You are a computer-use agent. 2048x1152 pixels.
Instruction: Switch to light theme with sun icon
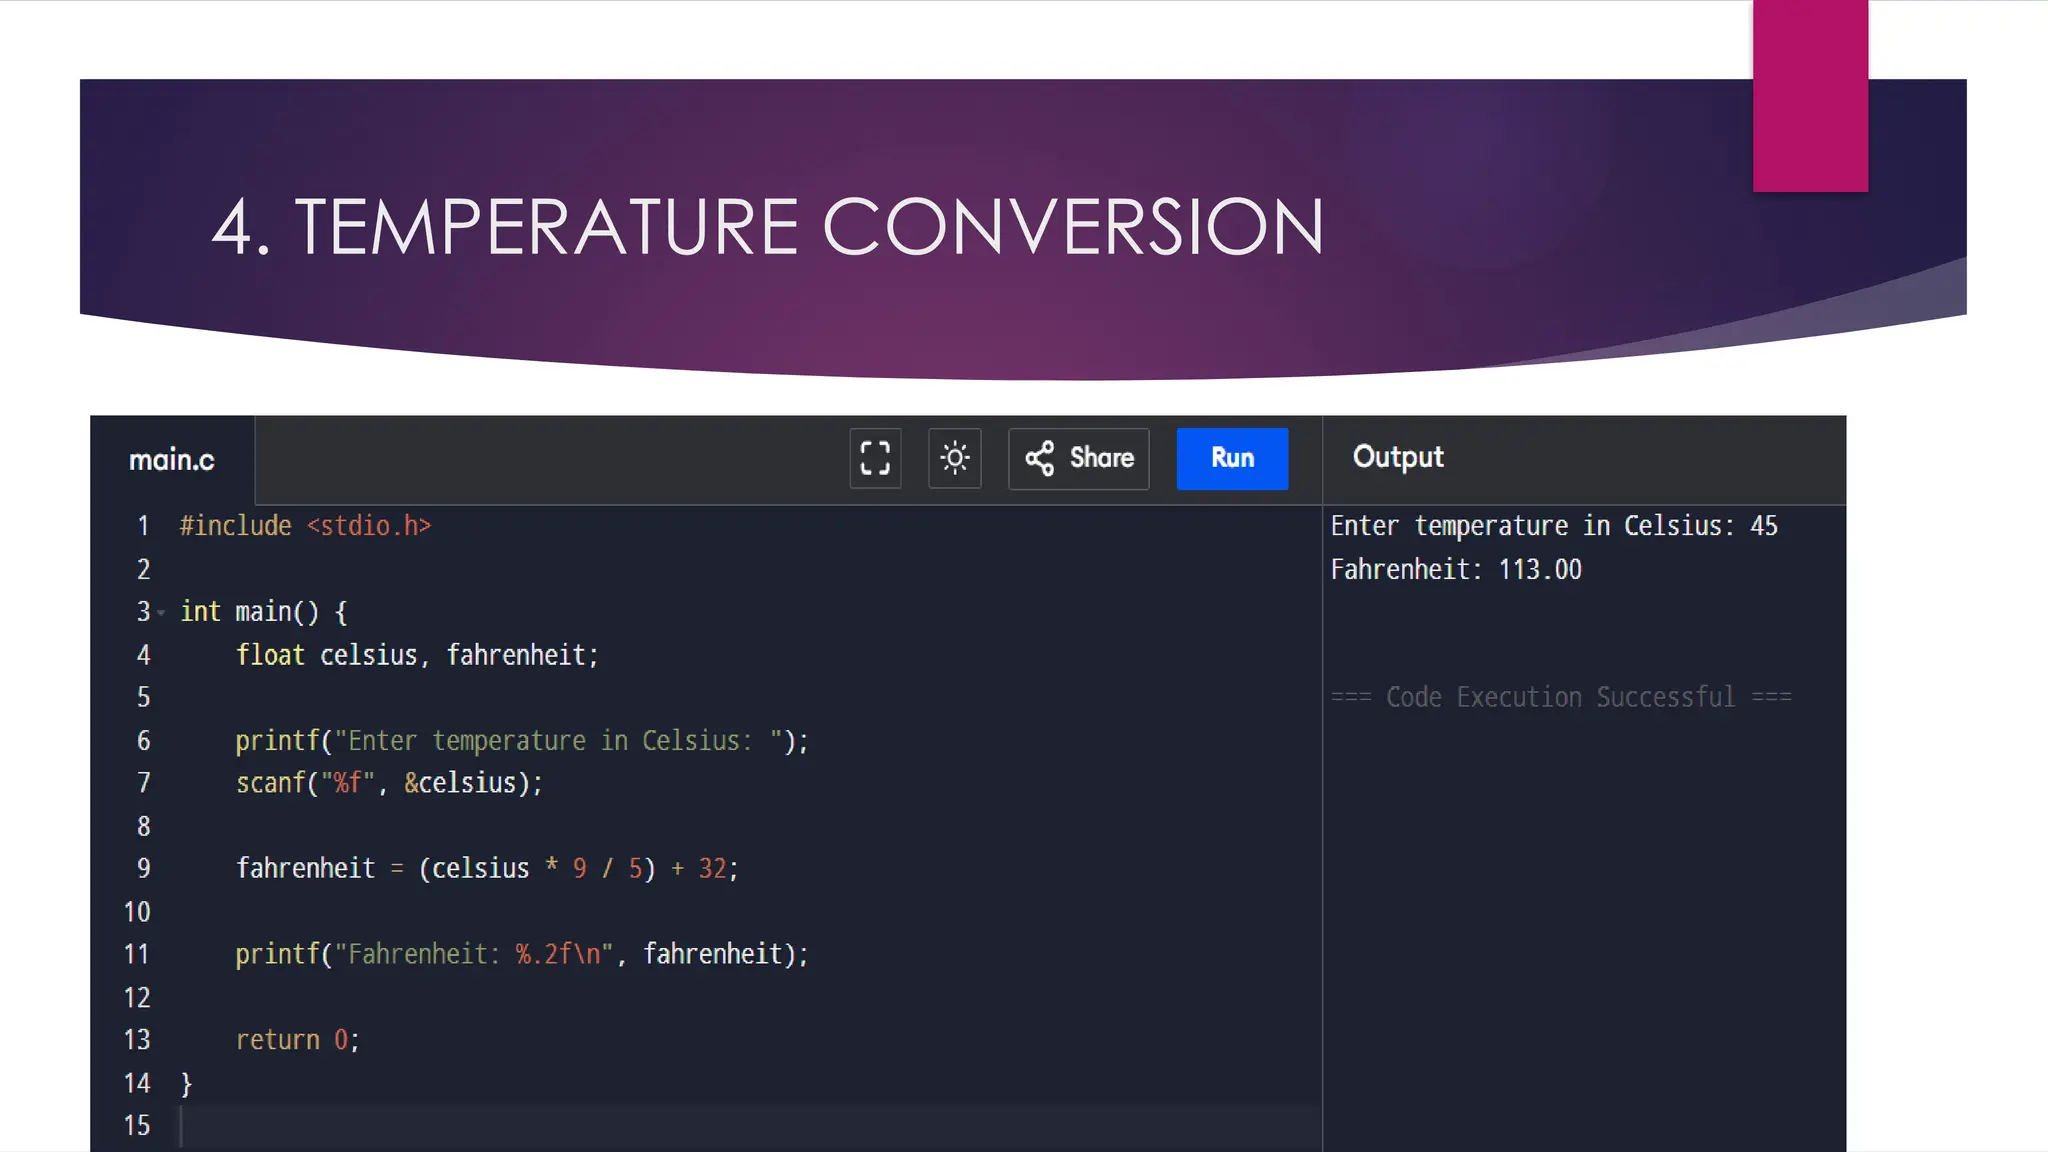(x=955, y=459)
